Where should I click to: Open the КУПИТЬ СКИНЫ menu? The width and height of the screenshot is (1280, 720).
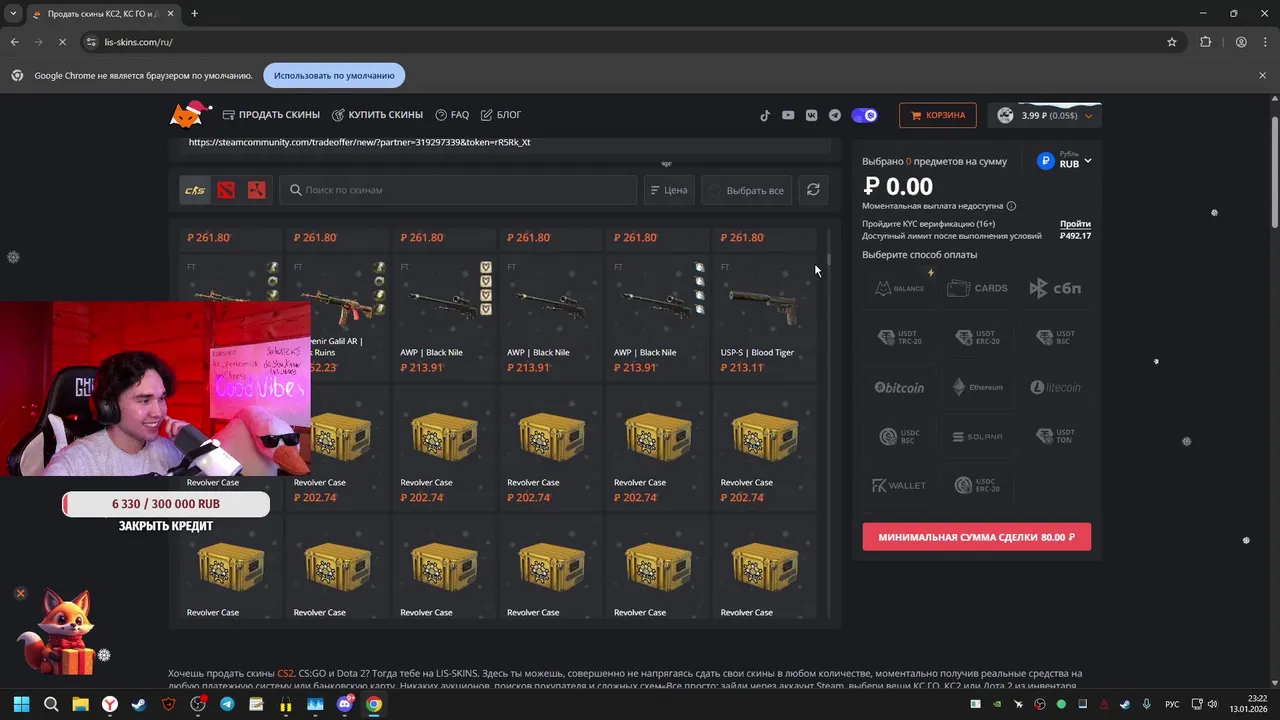click(377, 115)
